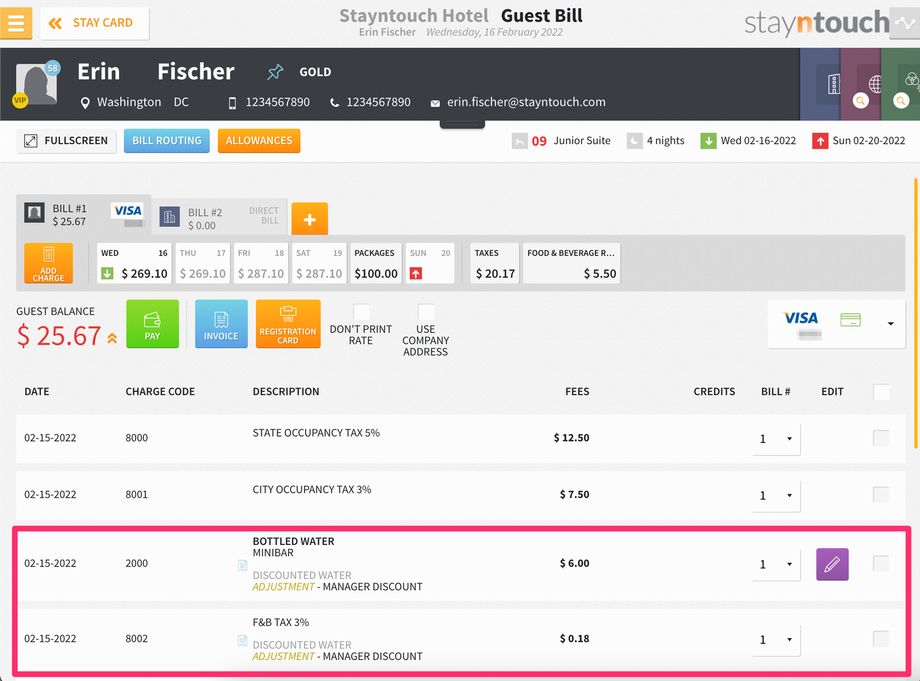Viewport: 920px width, 681px height.
Task: Click the orange vertical scrollbar
Action: pos(915,314)
